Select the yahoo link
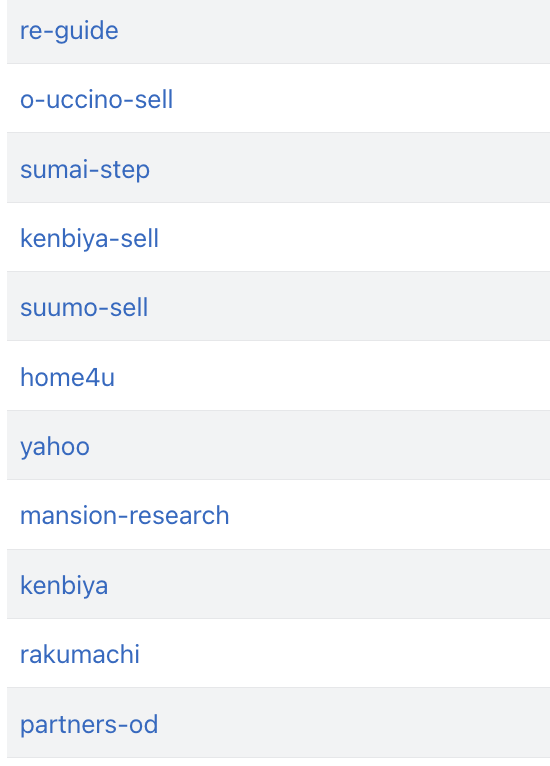550x766 pixels. (x=55, y=447)
